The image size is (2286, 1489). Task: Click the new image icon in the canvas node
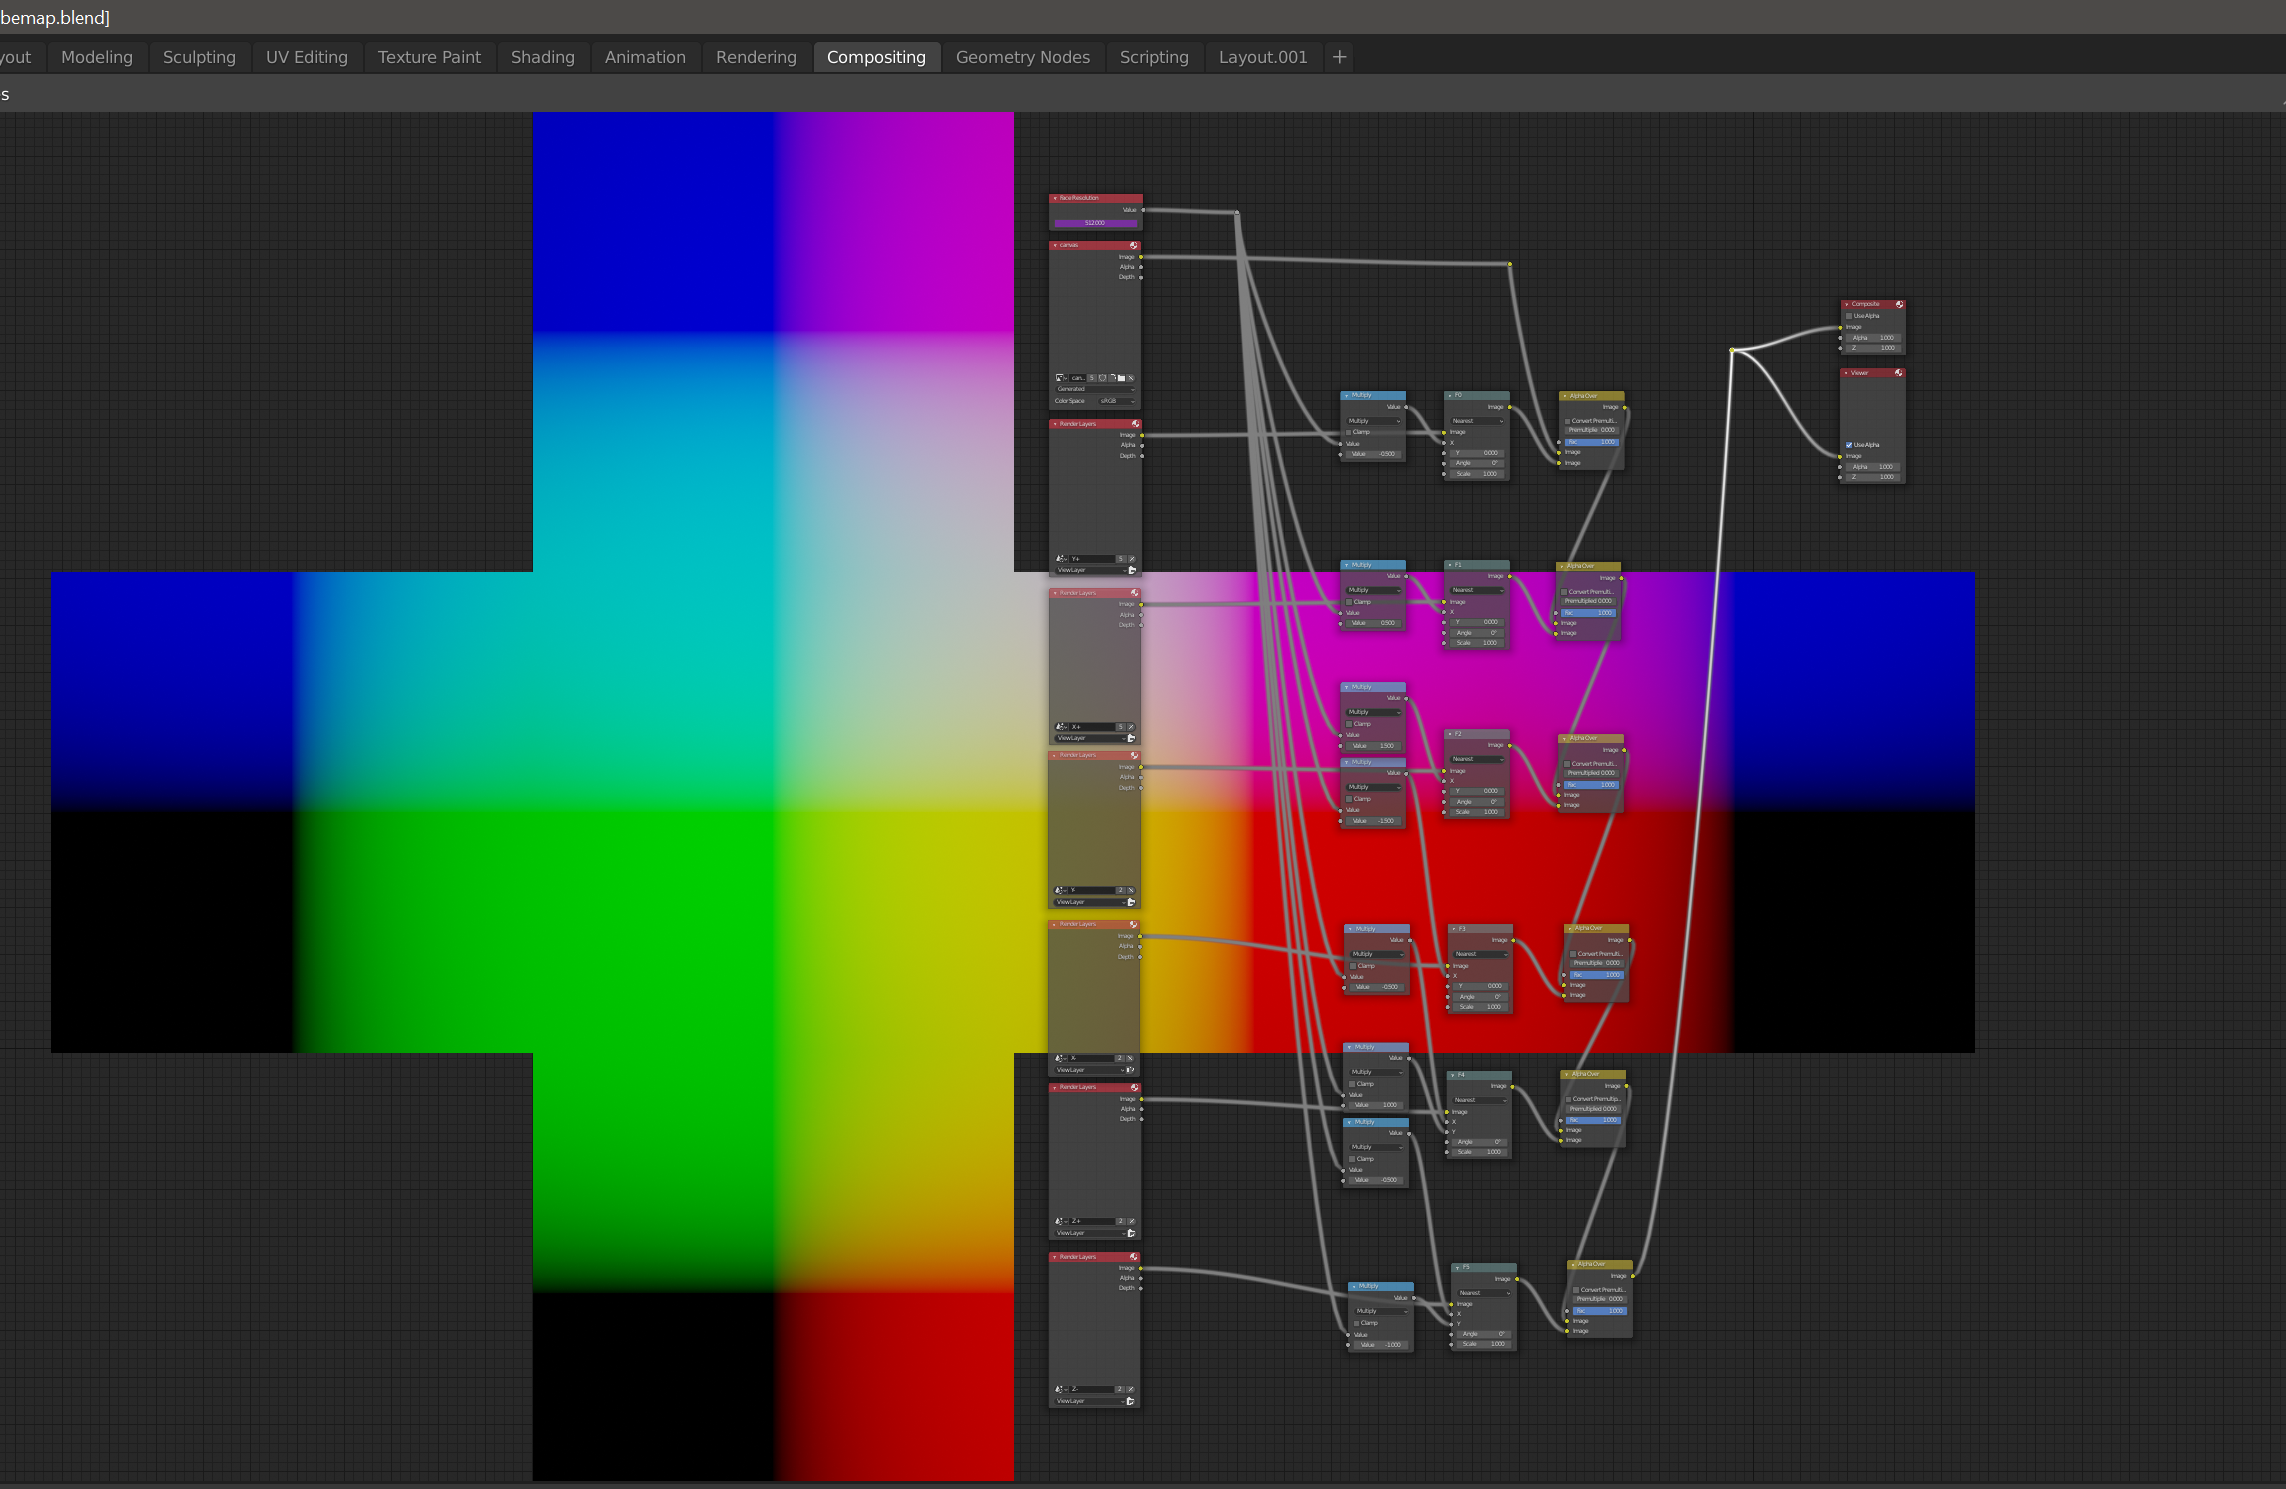tap(1112, 378)
